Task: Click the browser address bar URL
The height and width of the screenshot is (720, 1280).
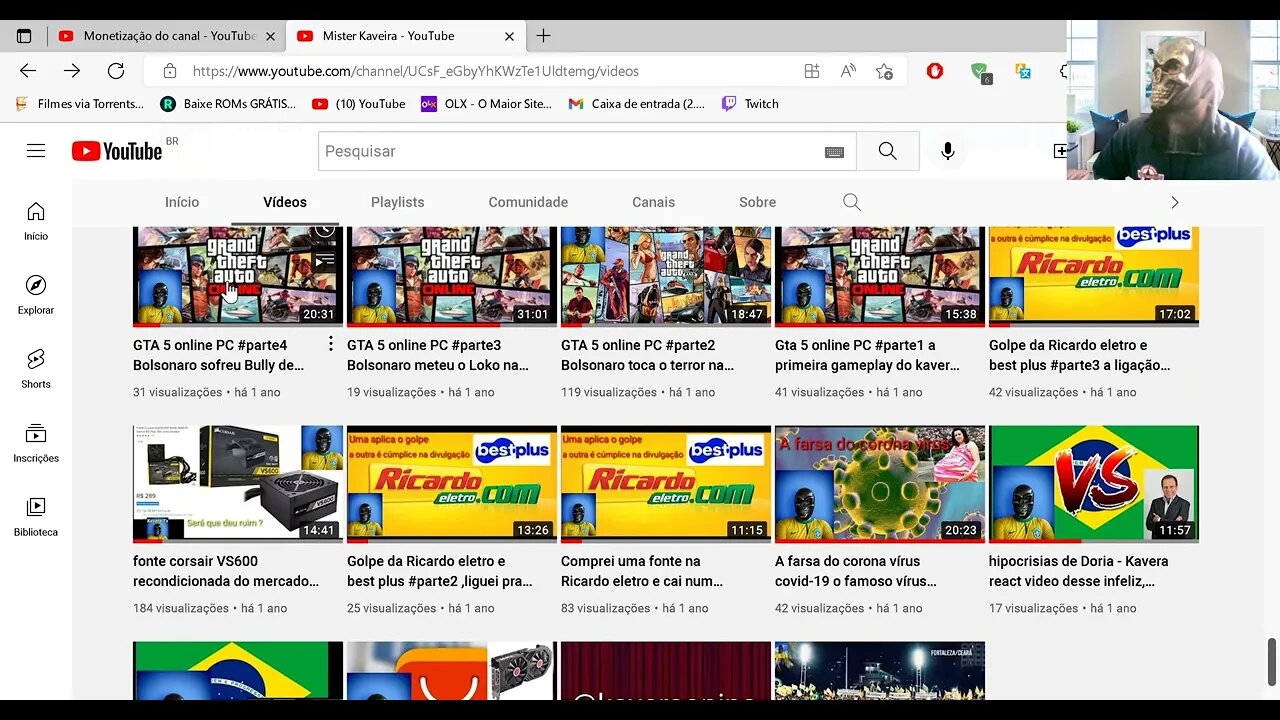Action: [x=415, y=71]
